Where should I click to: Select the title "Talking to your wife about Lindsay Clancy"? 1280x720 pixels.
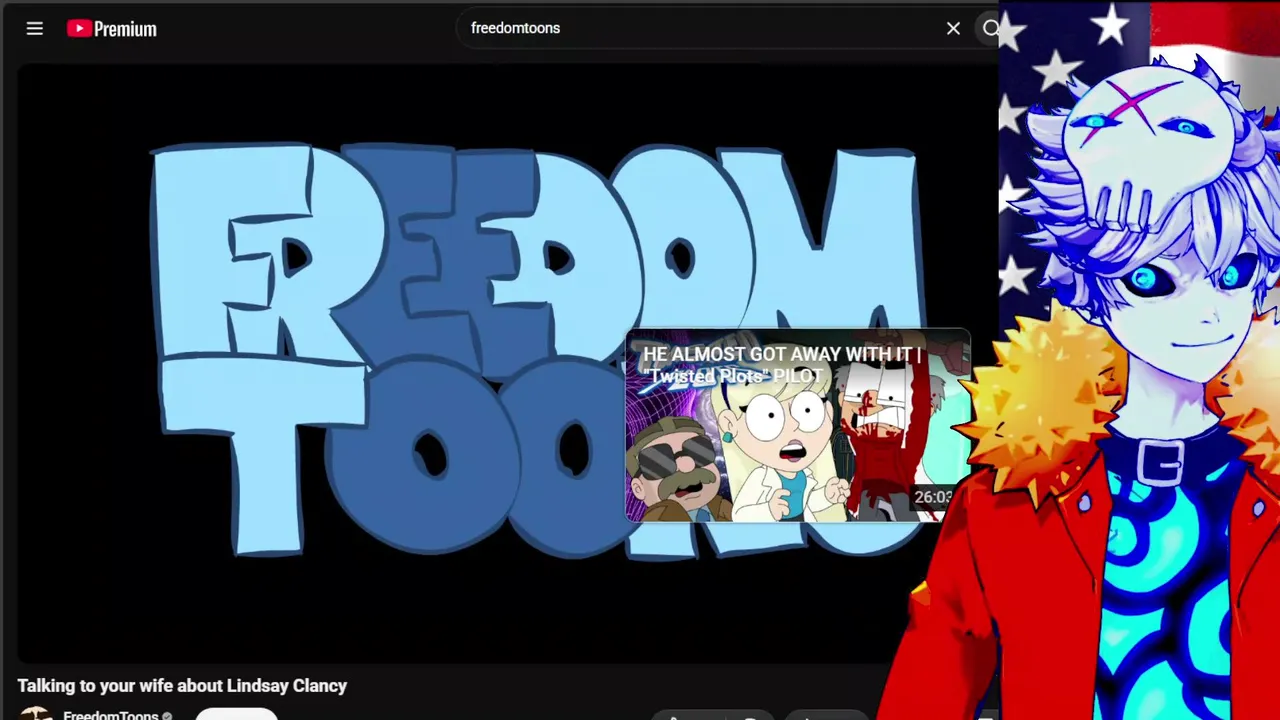point(182,686)
